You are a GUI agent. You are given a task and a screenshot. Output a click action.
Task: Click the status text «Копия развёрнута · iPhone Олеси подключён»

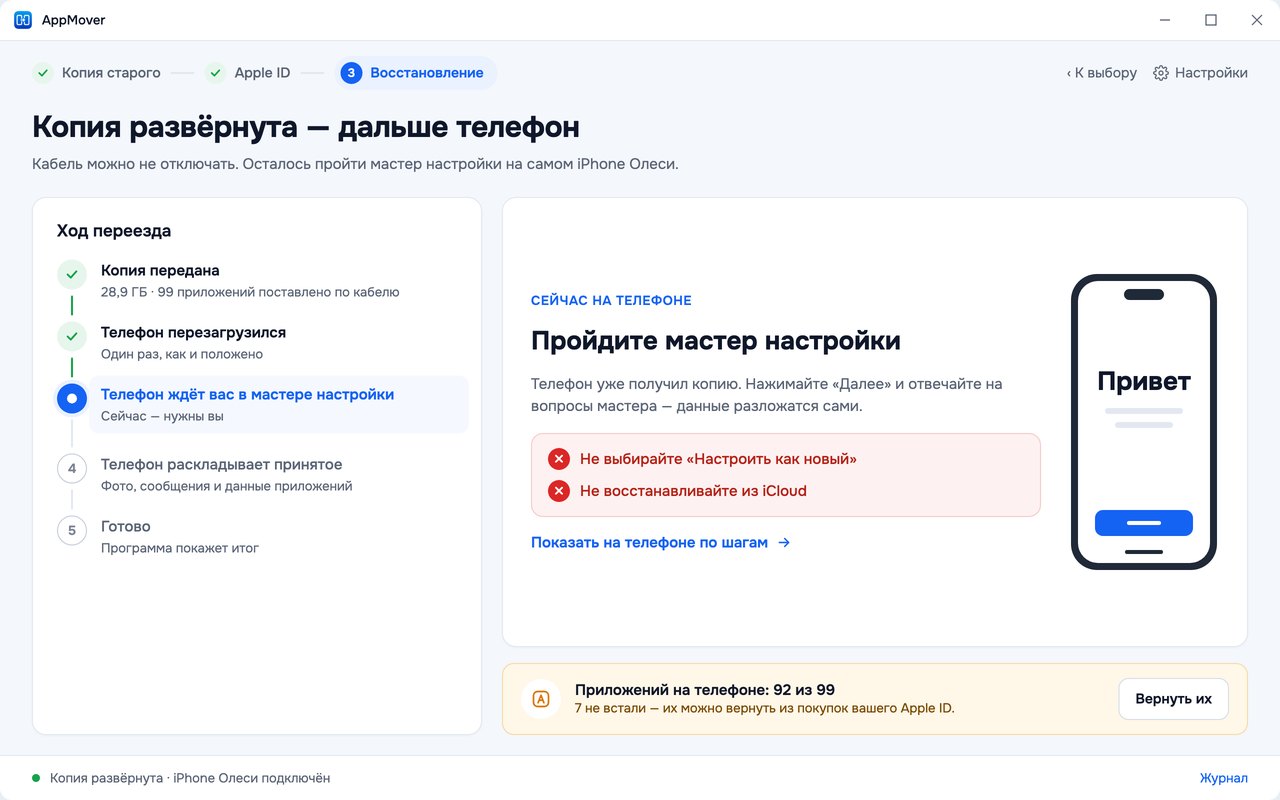(x=190, y=778)
